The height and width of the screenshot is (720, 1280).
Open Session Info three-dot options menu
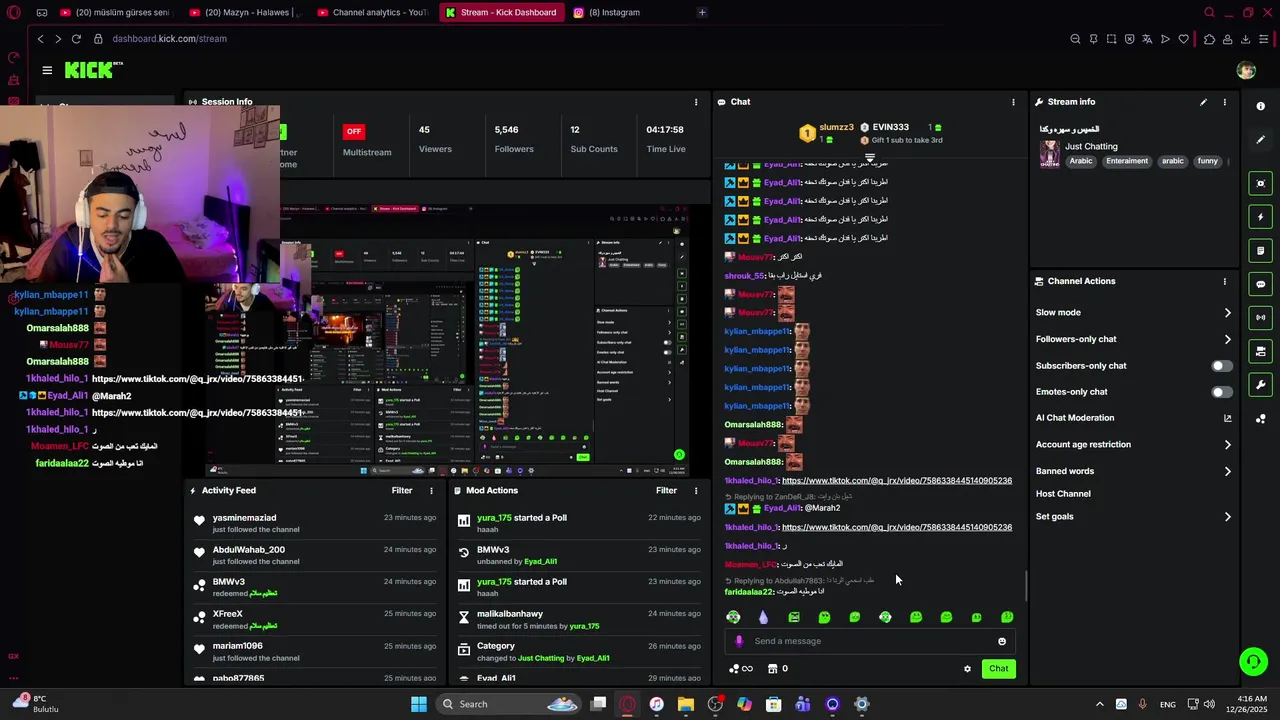tap(696, 102)
